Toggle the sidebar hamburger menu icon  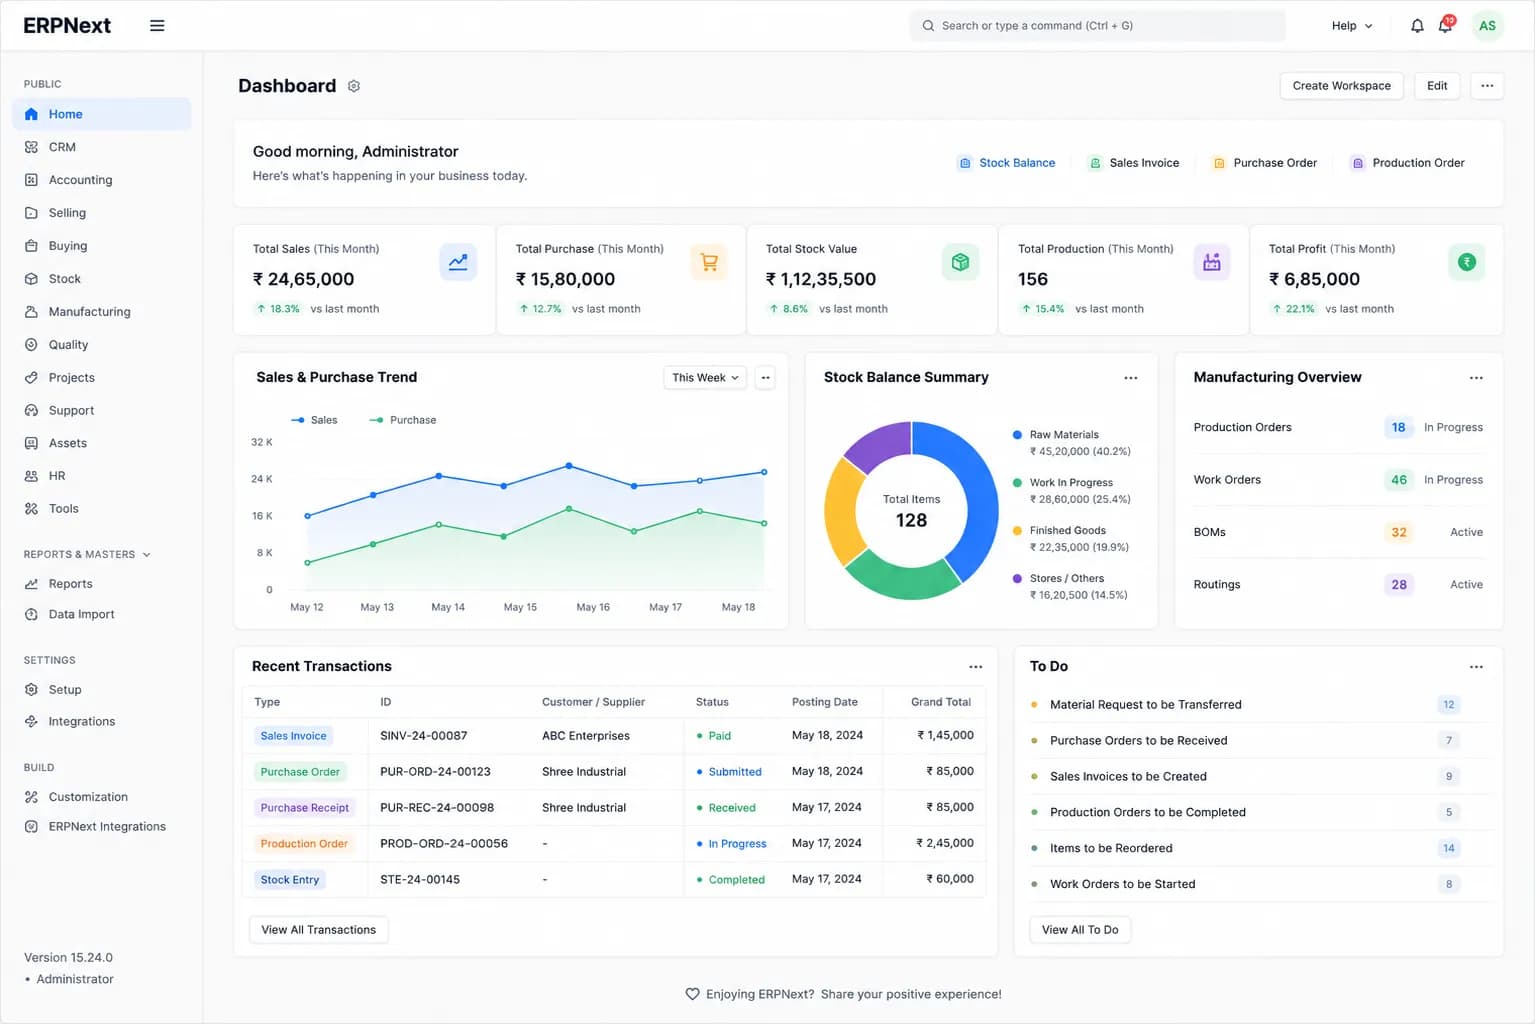point(157,26)
